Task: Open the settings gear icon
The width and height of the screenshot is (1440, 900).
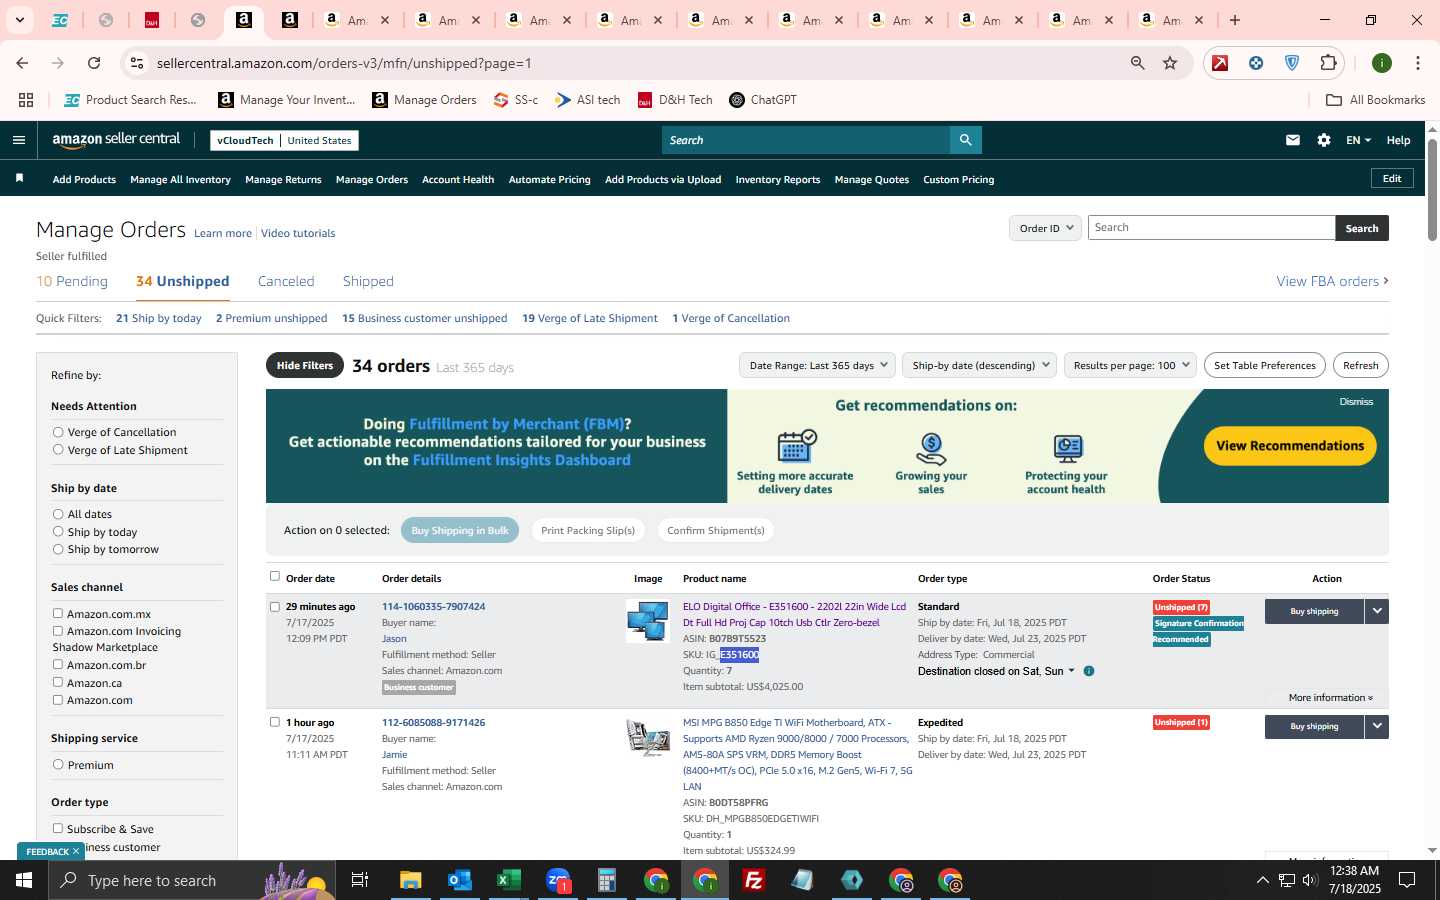Action: [x=1324, y=140]
